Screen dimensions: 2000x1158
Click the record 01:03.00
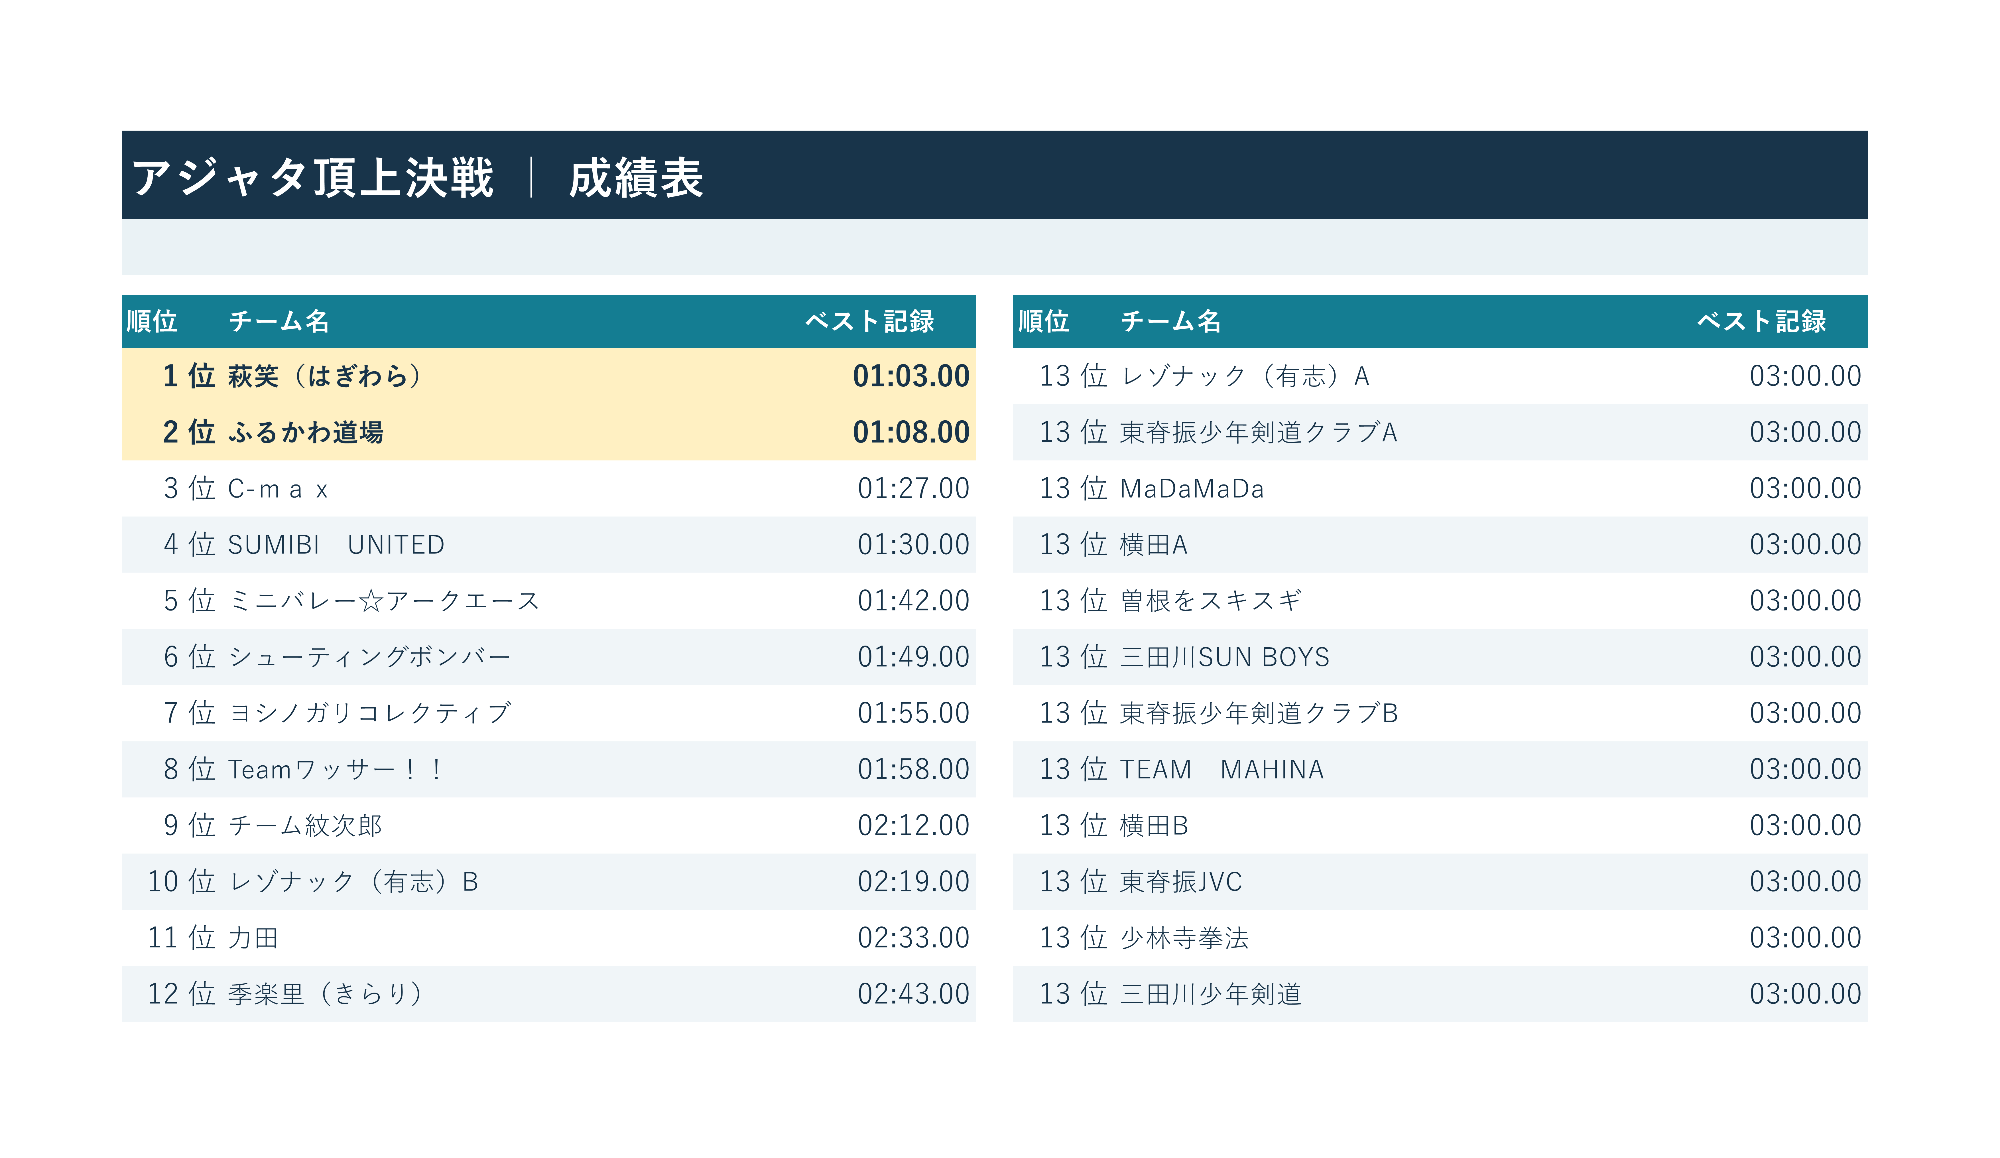(911, 376)
